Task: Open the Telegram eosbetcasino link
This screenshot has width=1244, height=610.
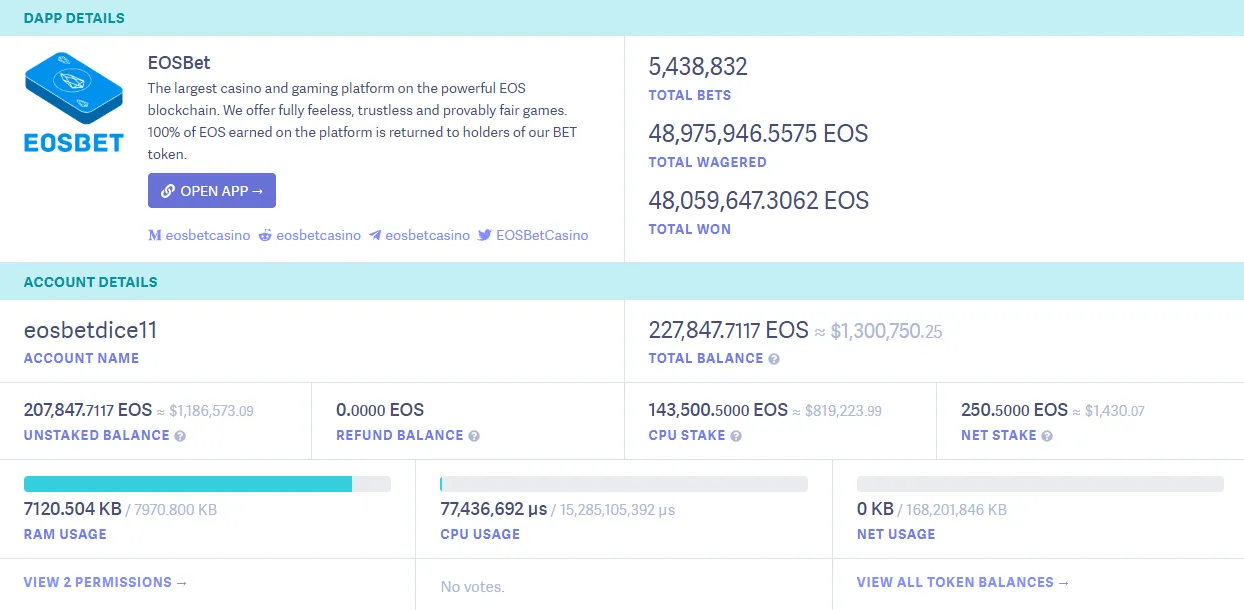Action: coord(419,235)
